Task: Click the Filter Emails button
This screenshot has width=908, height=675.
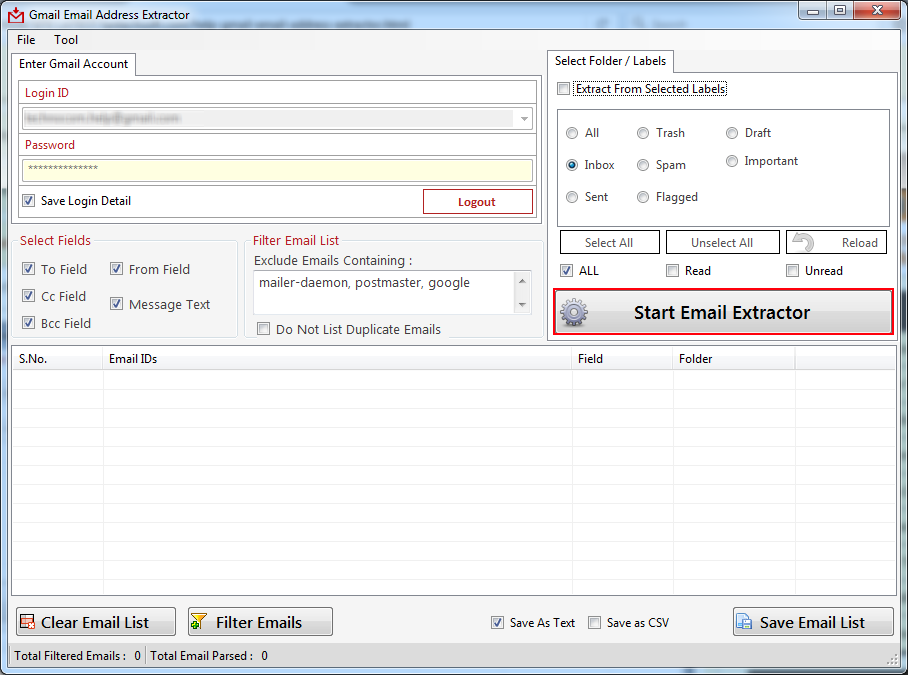Action: tap(260, 622)
